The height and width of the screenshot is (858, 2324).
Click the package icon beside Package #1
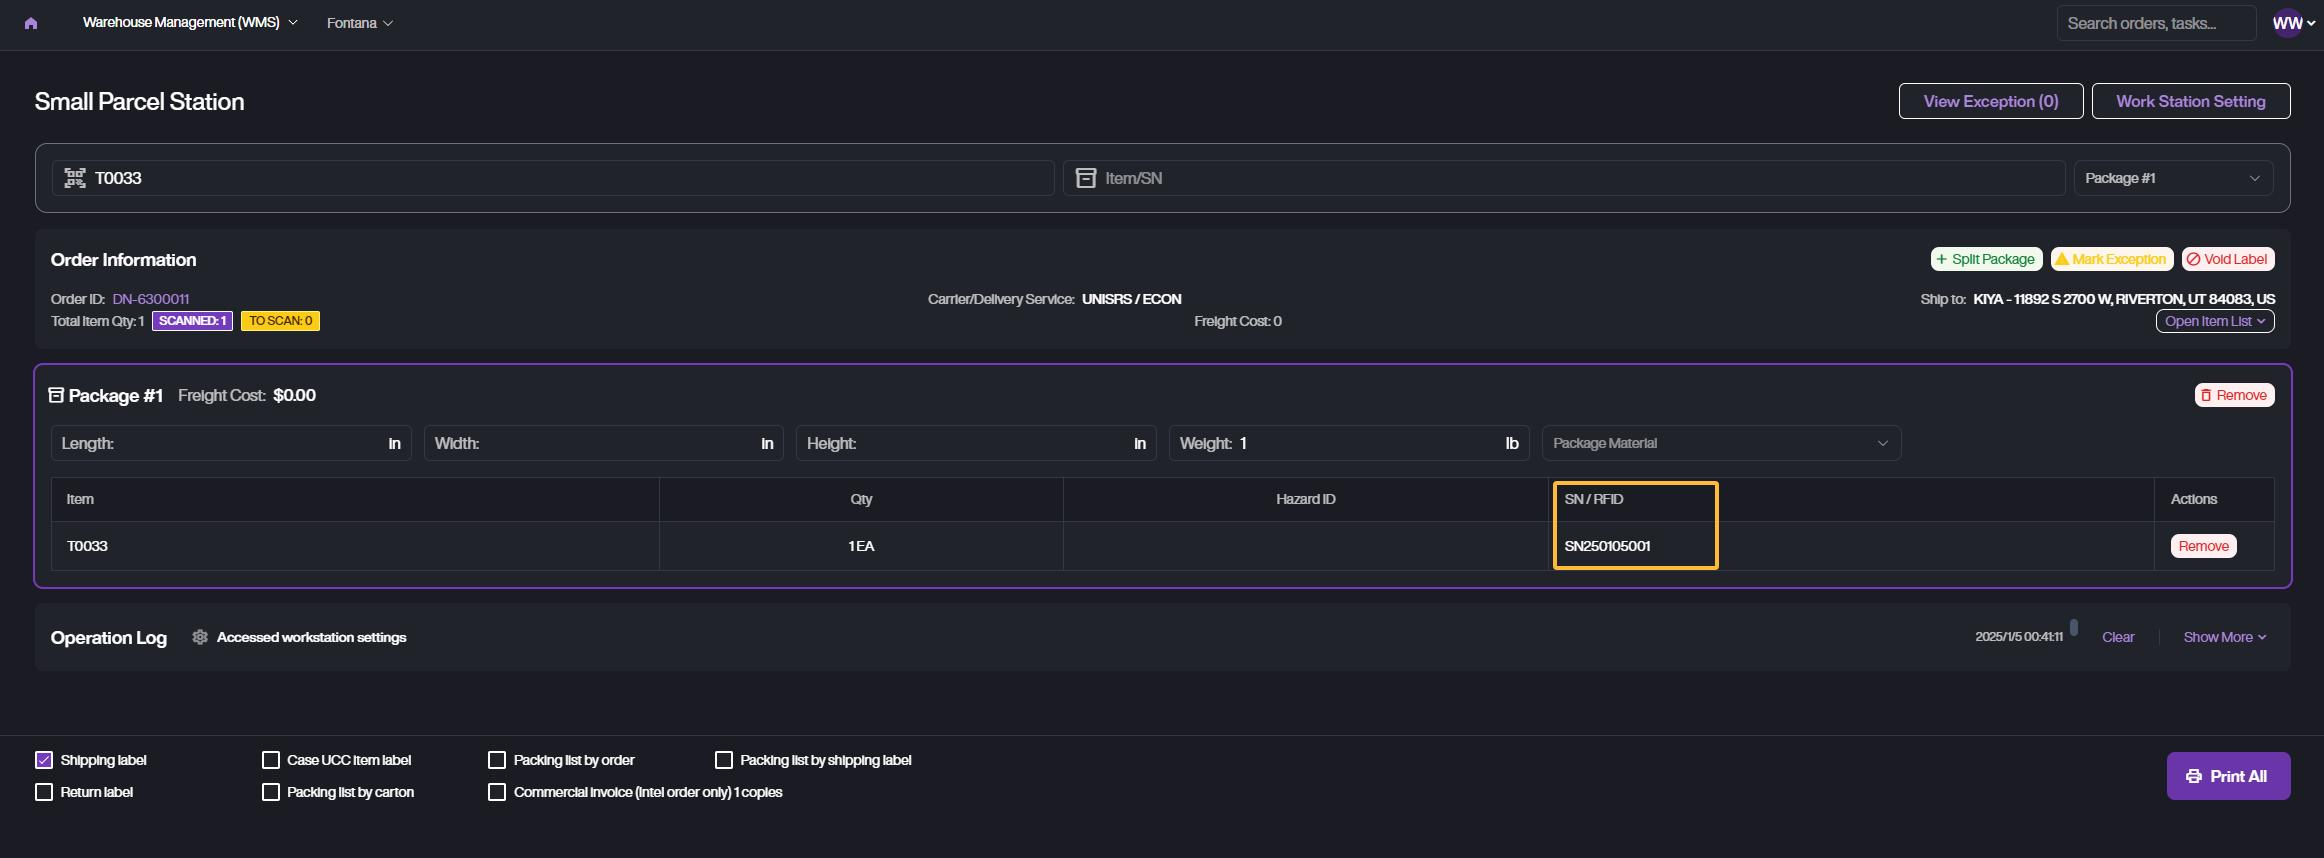tap(57, 395)
